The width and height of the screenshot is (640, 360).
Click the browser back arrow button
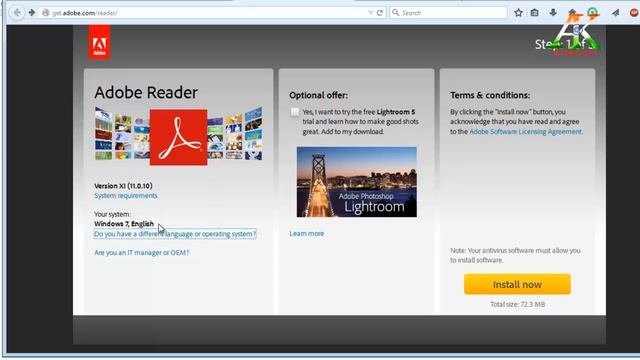pos(17,13)
